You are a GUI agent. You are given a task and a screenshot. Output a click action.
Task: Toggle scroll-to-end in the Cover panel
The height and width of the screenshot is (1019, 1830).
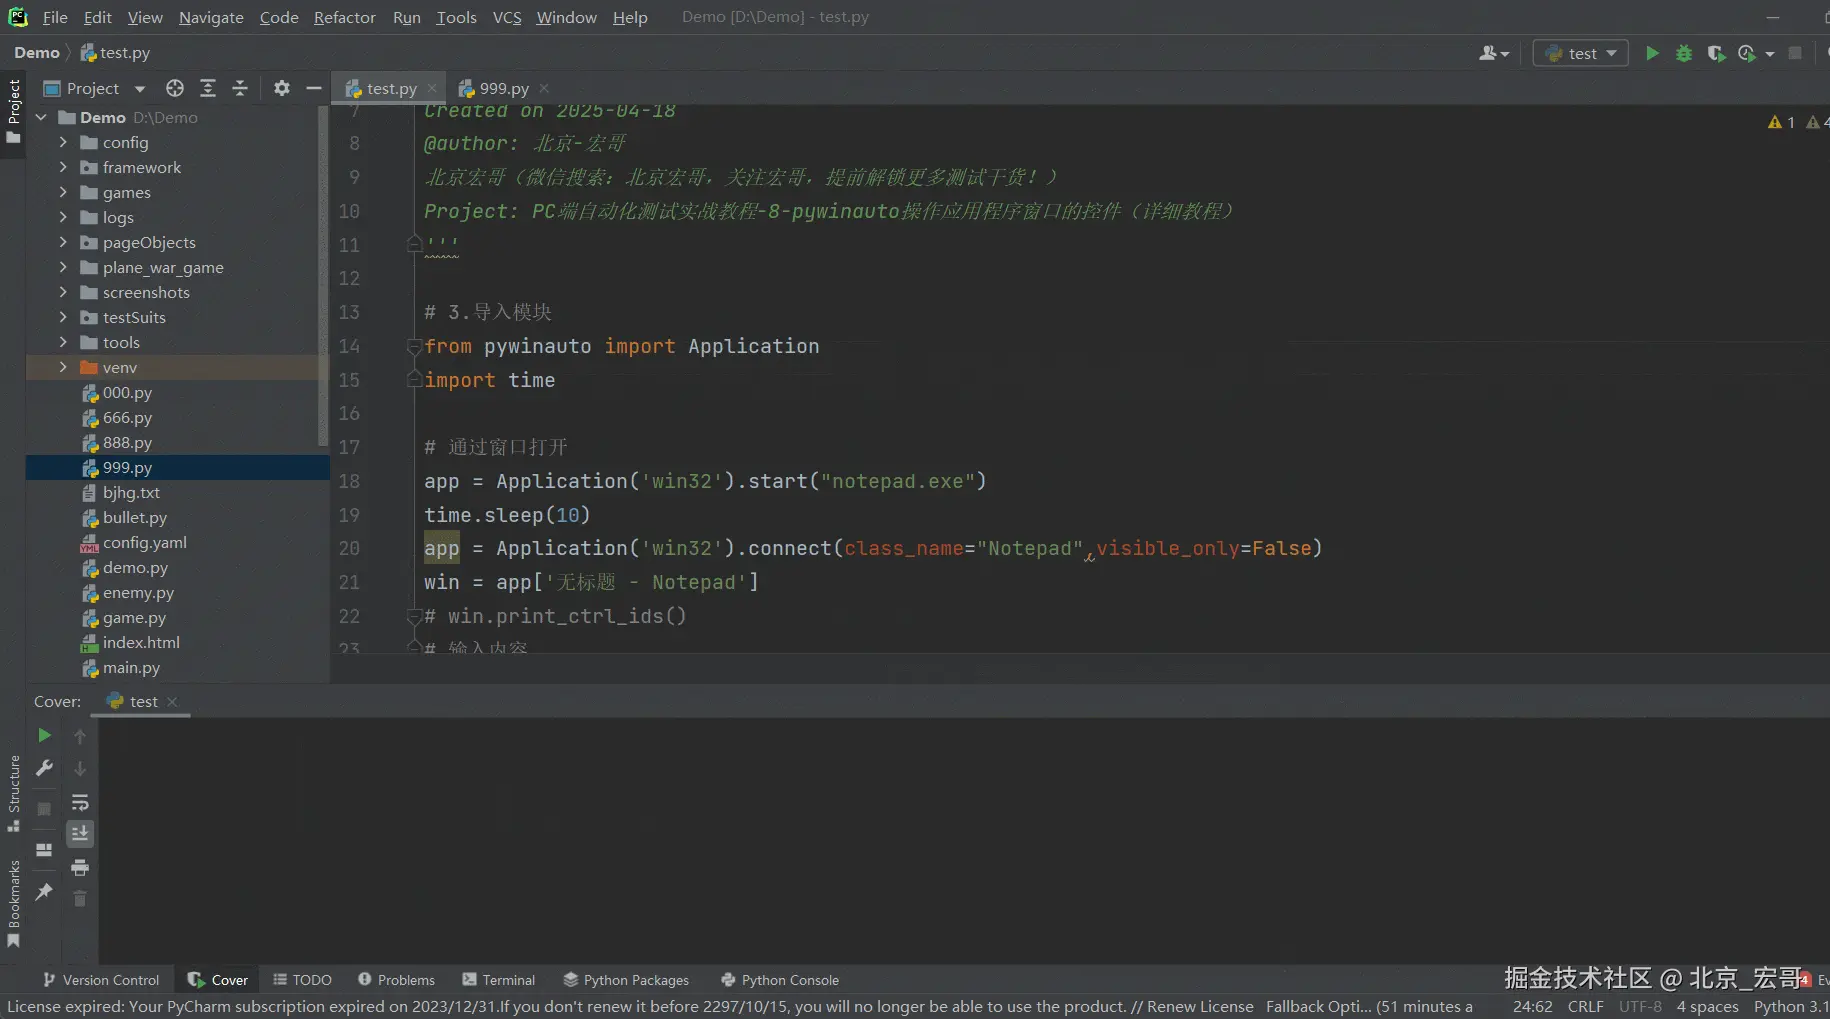coord(80,833)
